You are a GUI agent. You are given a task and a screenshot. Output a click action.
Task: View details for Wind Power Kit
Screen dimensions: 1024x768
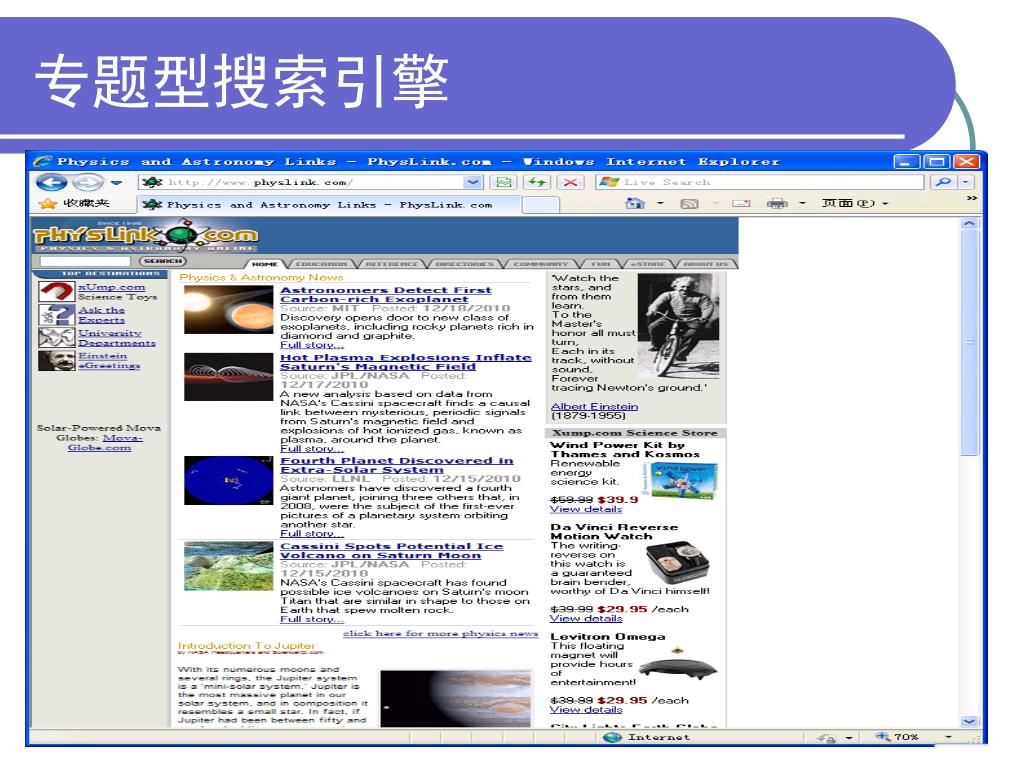coord(586,509)
